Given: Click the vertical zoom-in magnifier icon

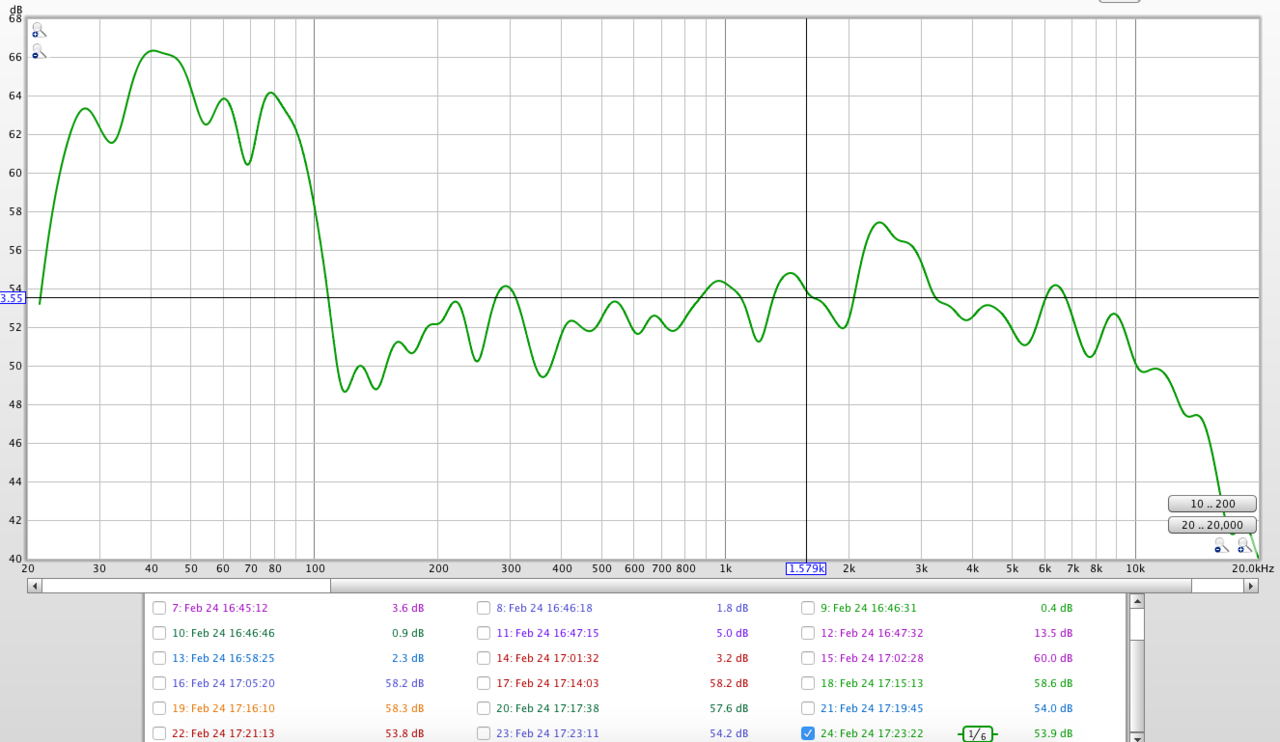Looking at the screenshot, I should pos(38,30).
